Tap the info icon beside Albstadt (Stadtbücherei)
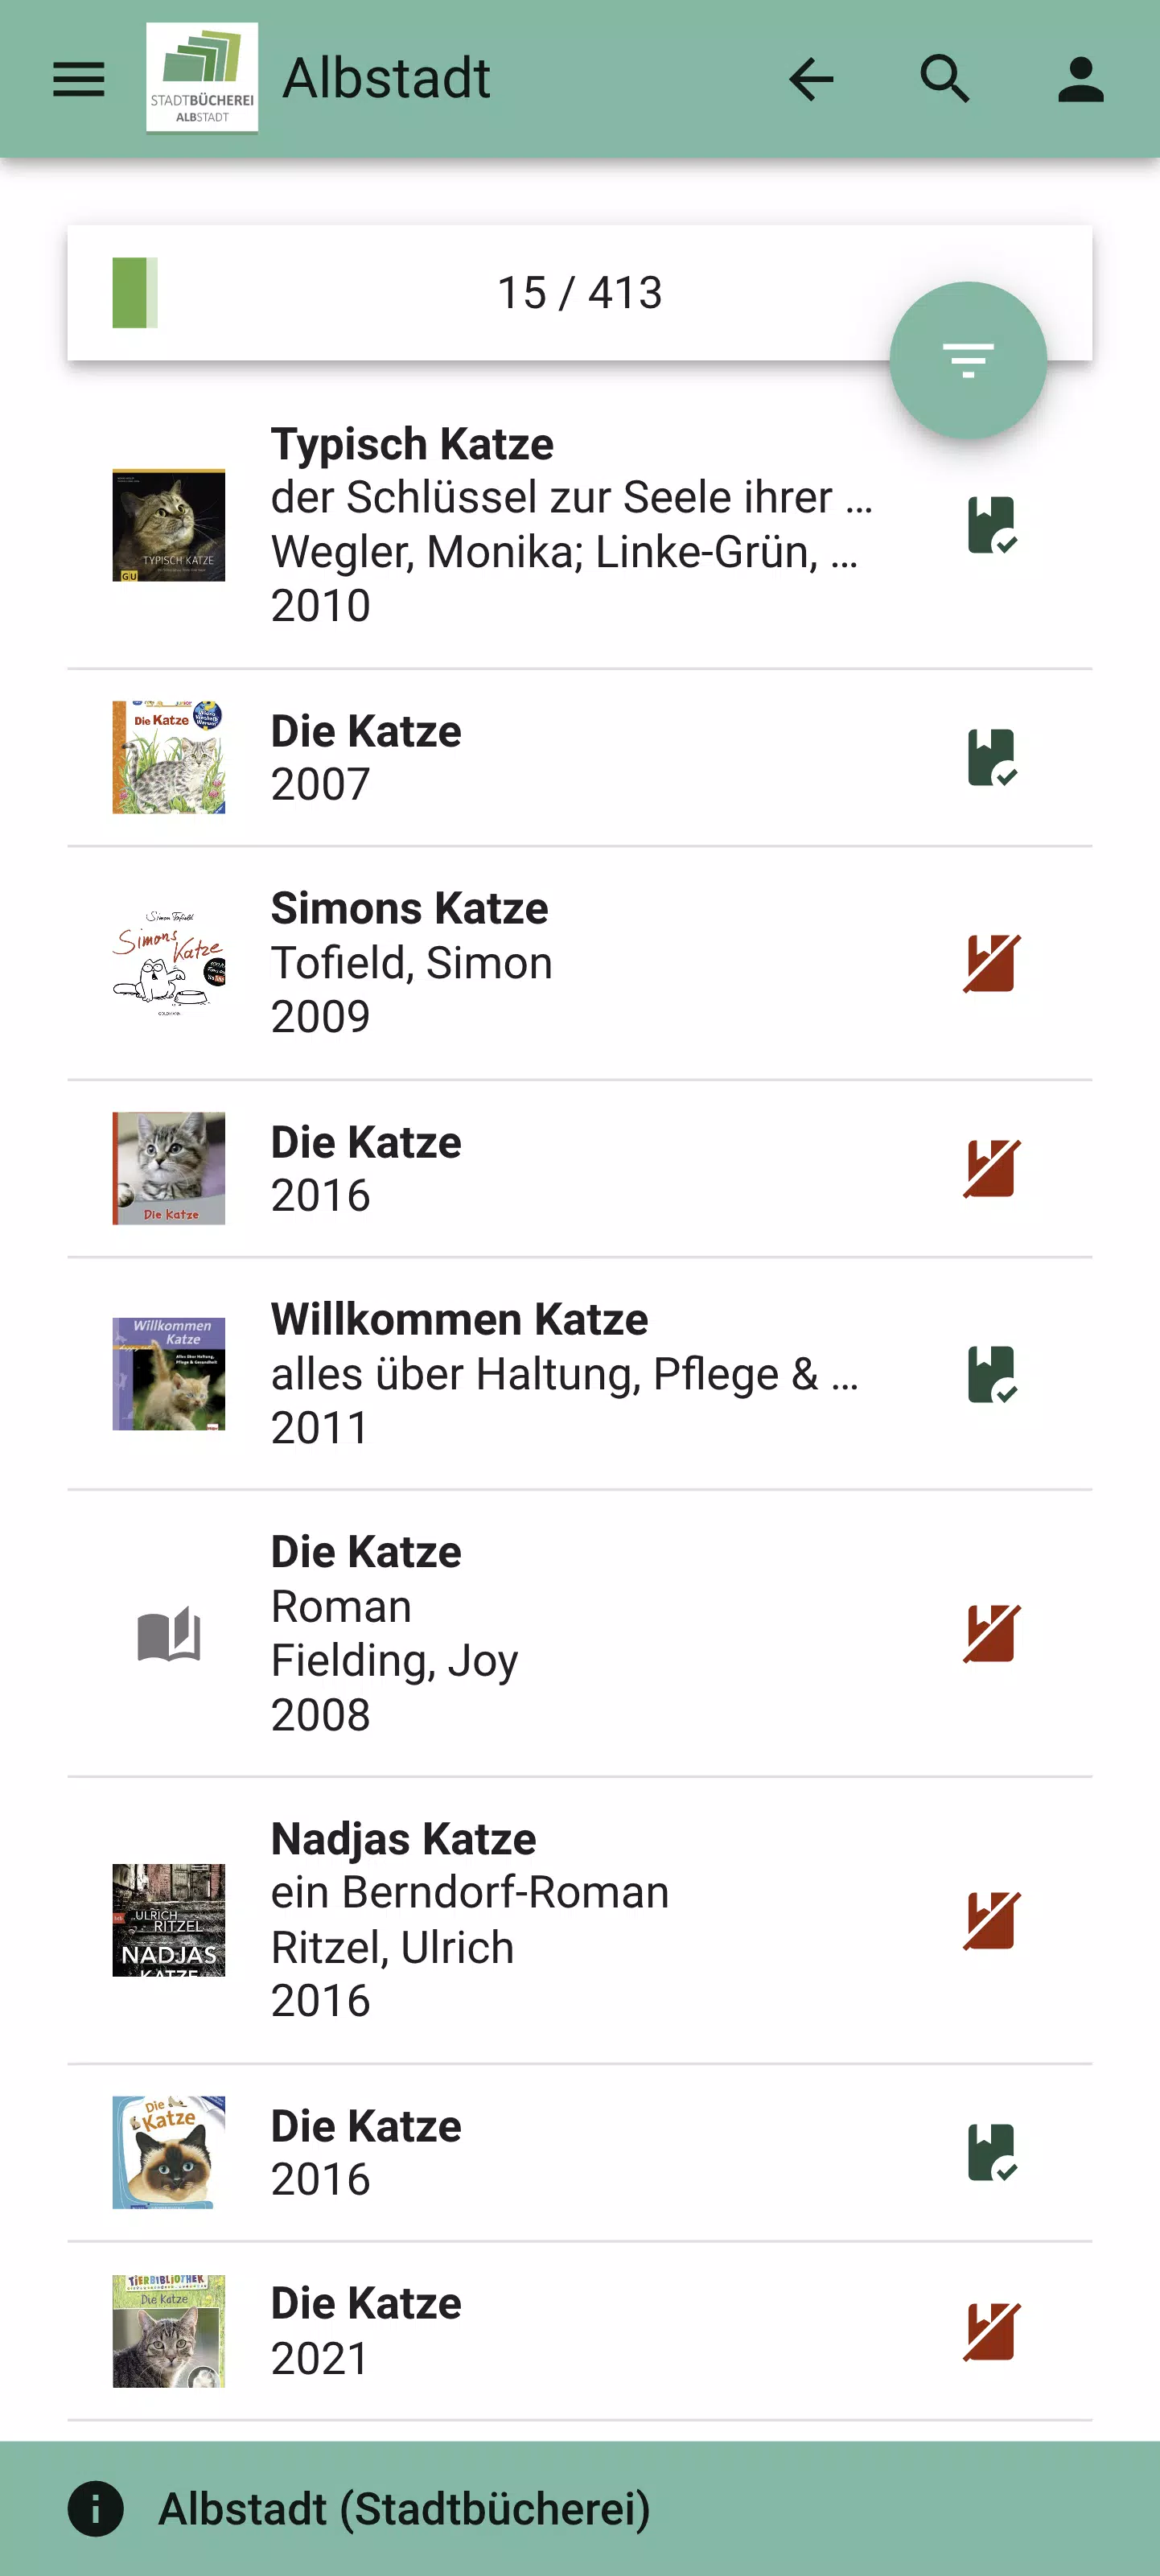1160x2576 pixels. [x=96, y=2508]
